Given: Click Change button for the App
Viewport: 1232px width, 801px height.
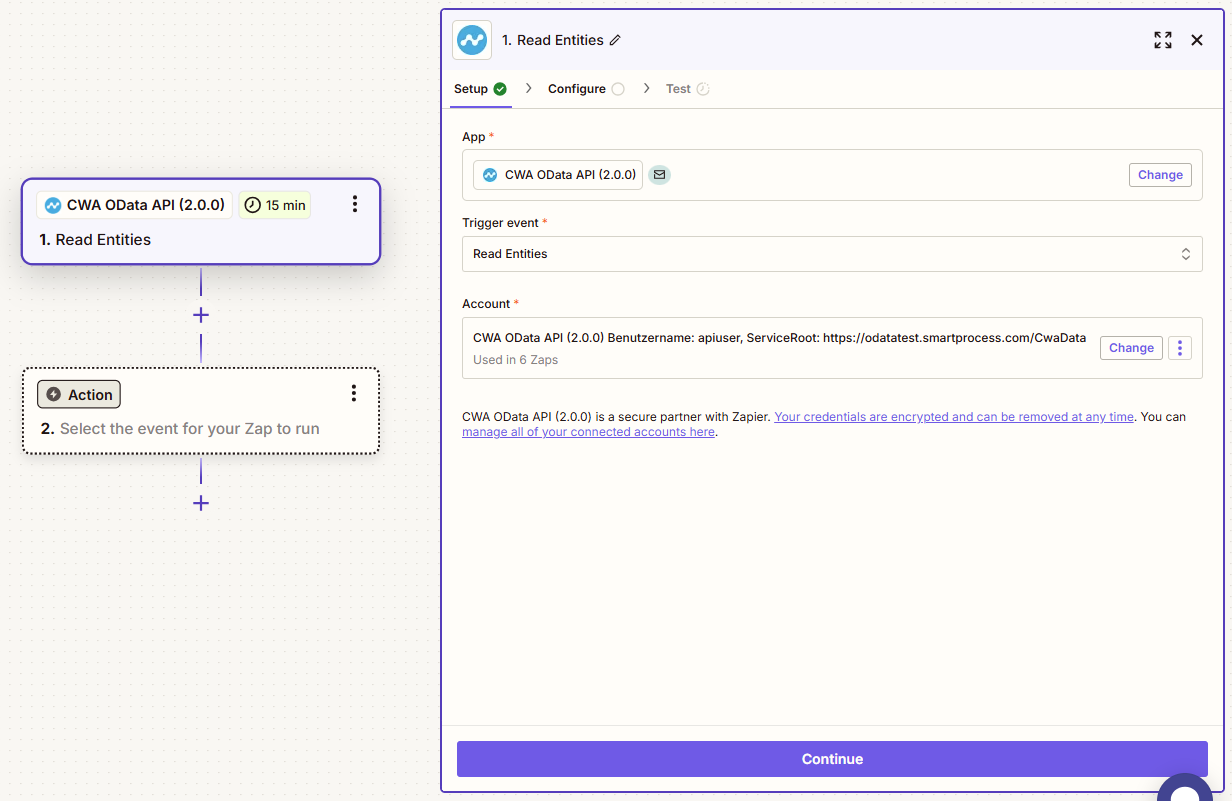Looking at the screenshot, I should 1160,175.
